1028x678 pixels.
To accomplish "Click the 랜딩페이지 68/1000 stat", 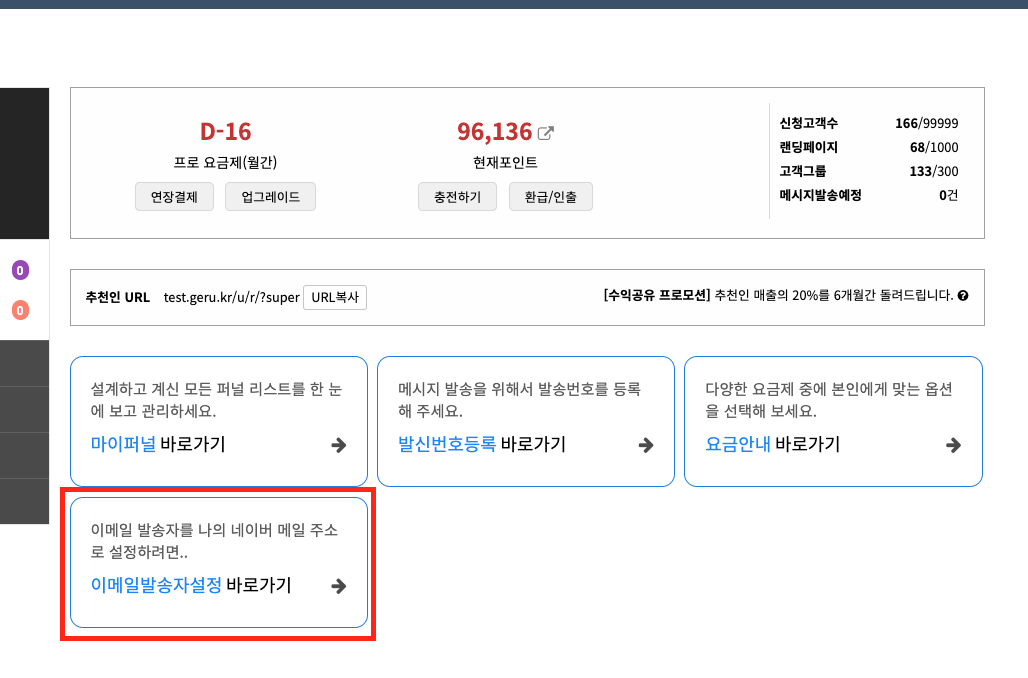I will coord(869,147).
